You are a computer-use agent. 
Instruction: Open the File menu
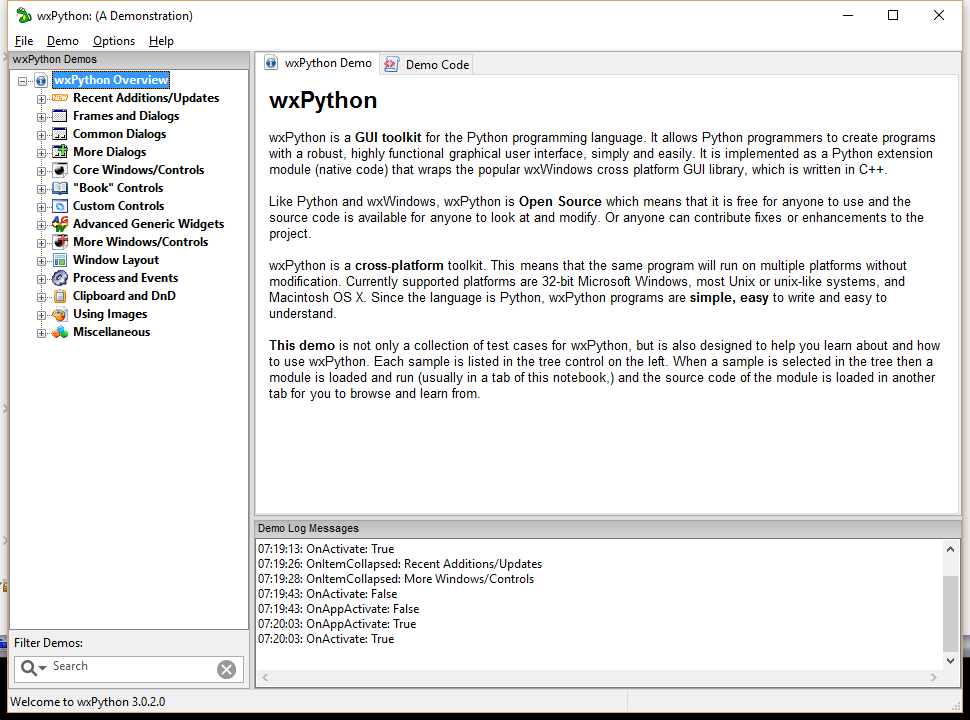24,41
